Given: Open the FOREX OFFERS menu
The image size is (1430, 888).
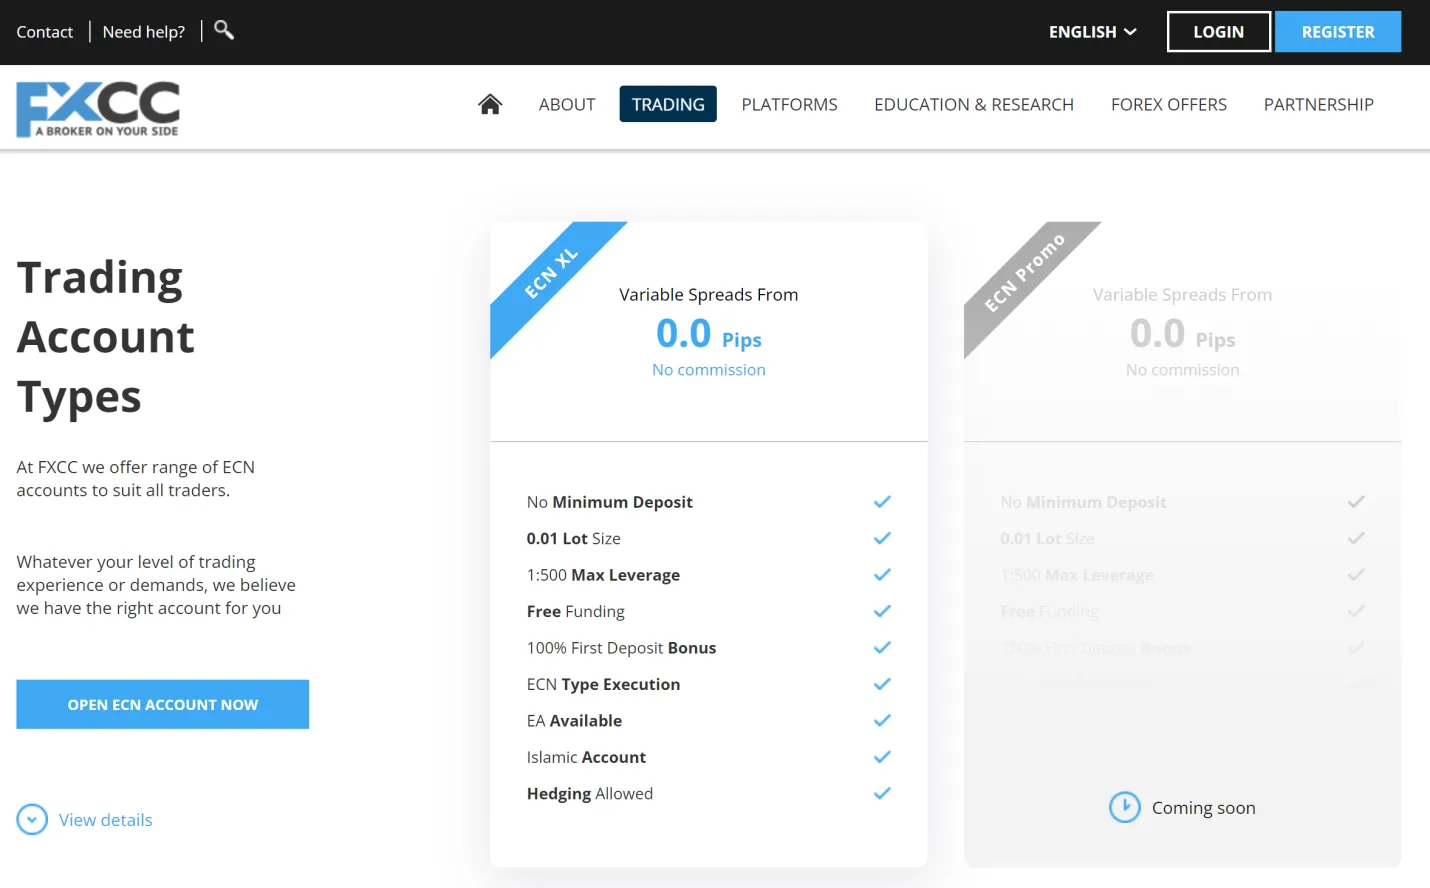Looking at the screenshot, I should pos(1169,104).
